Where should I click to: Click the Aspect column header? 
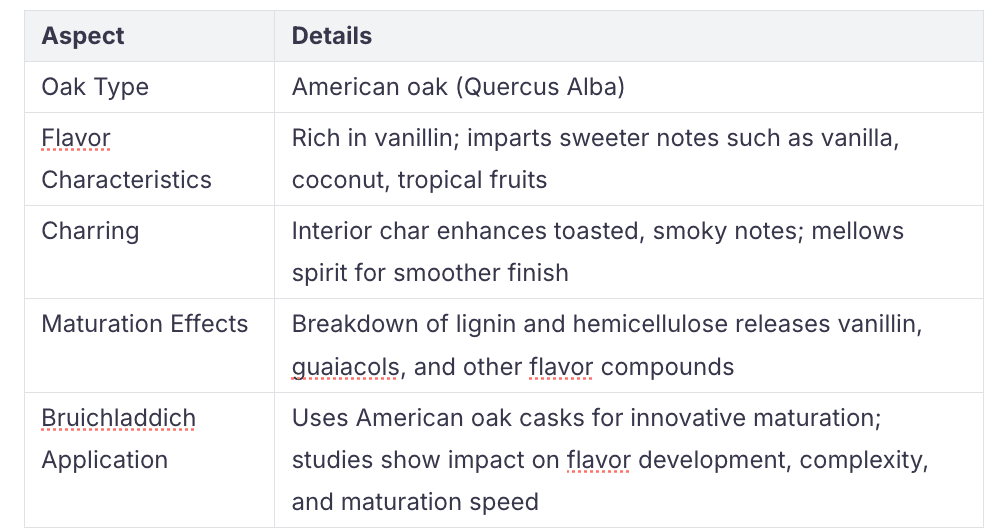pos(83,36)
